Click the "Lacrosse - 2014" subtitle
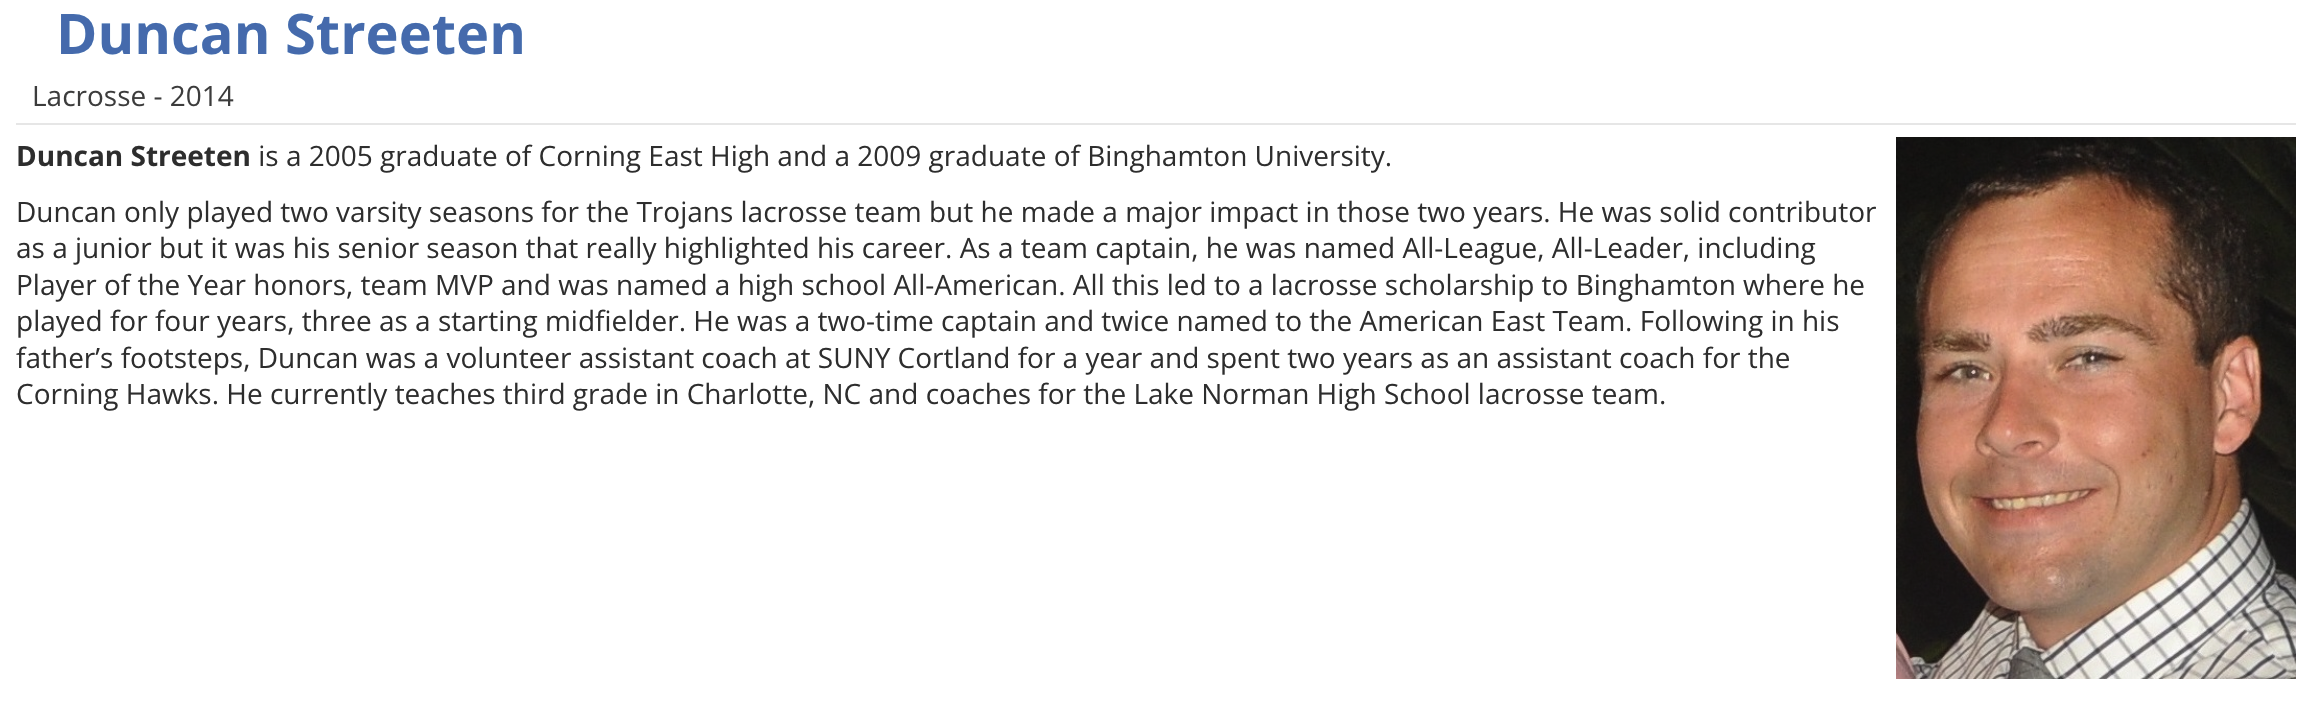The height and width of the screenshot is (712, 2312). 132,96
